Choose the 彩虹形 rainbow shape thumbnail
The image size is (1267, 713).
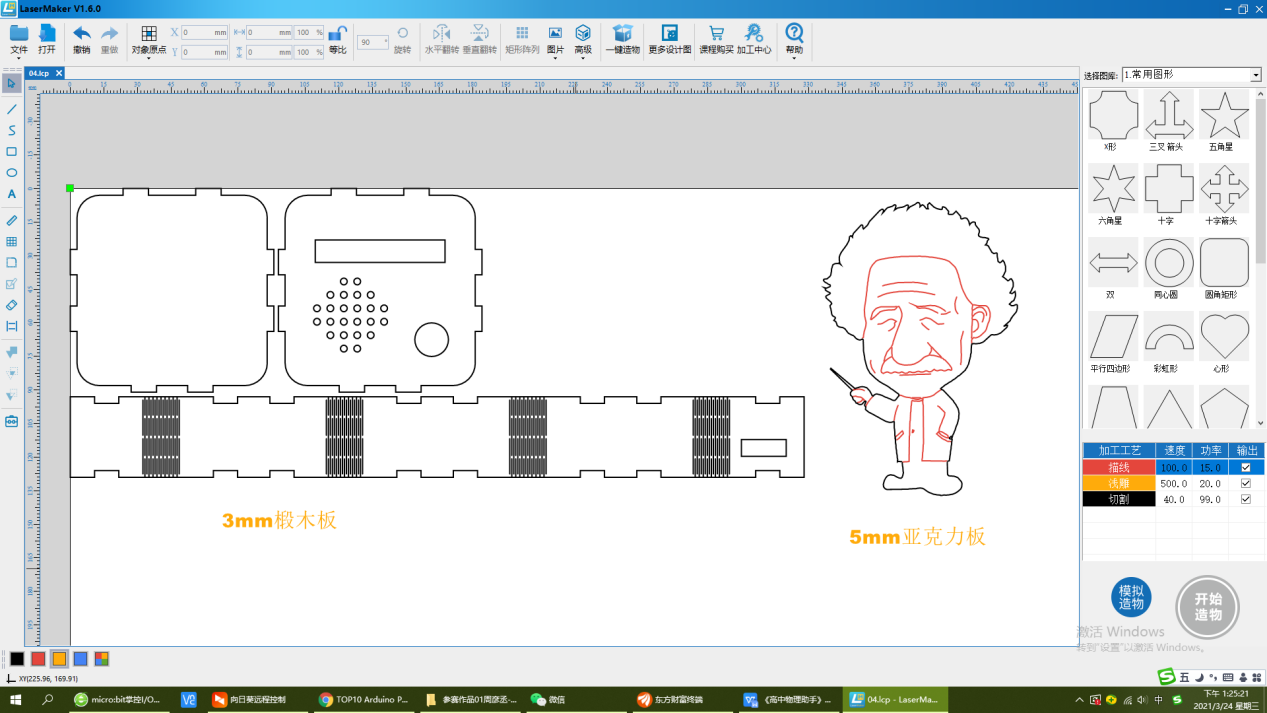click(x=1168, y=336)
